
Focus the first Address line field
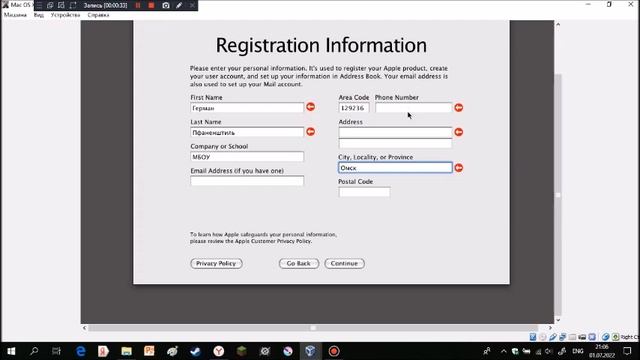pyautogui.click(x=395, y=132)
